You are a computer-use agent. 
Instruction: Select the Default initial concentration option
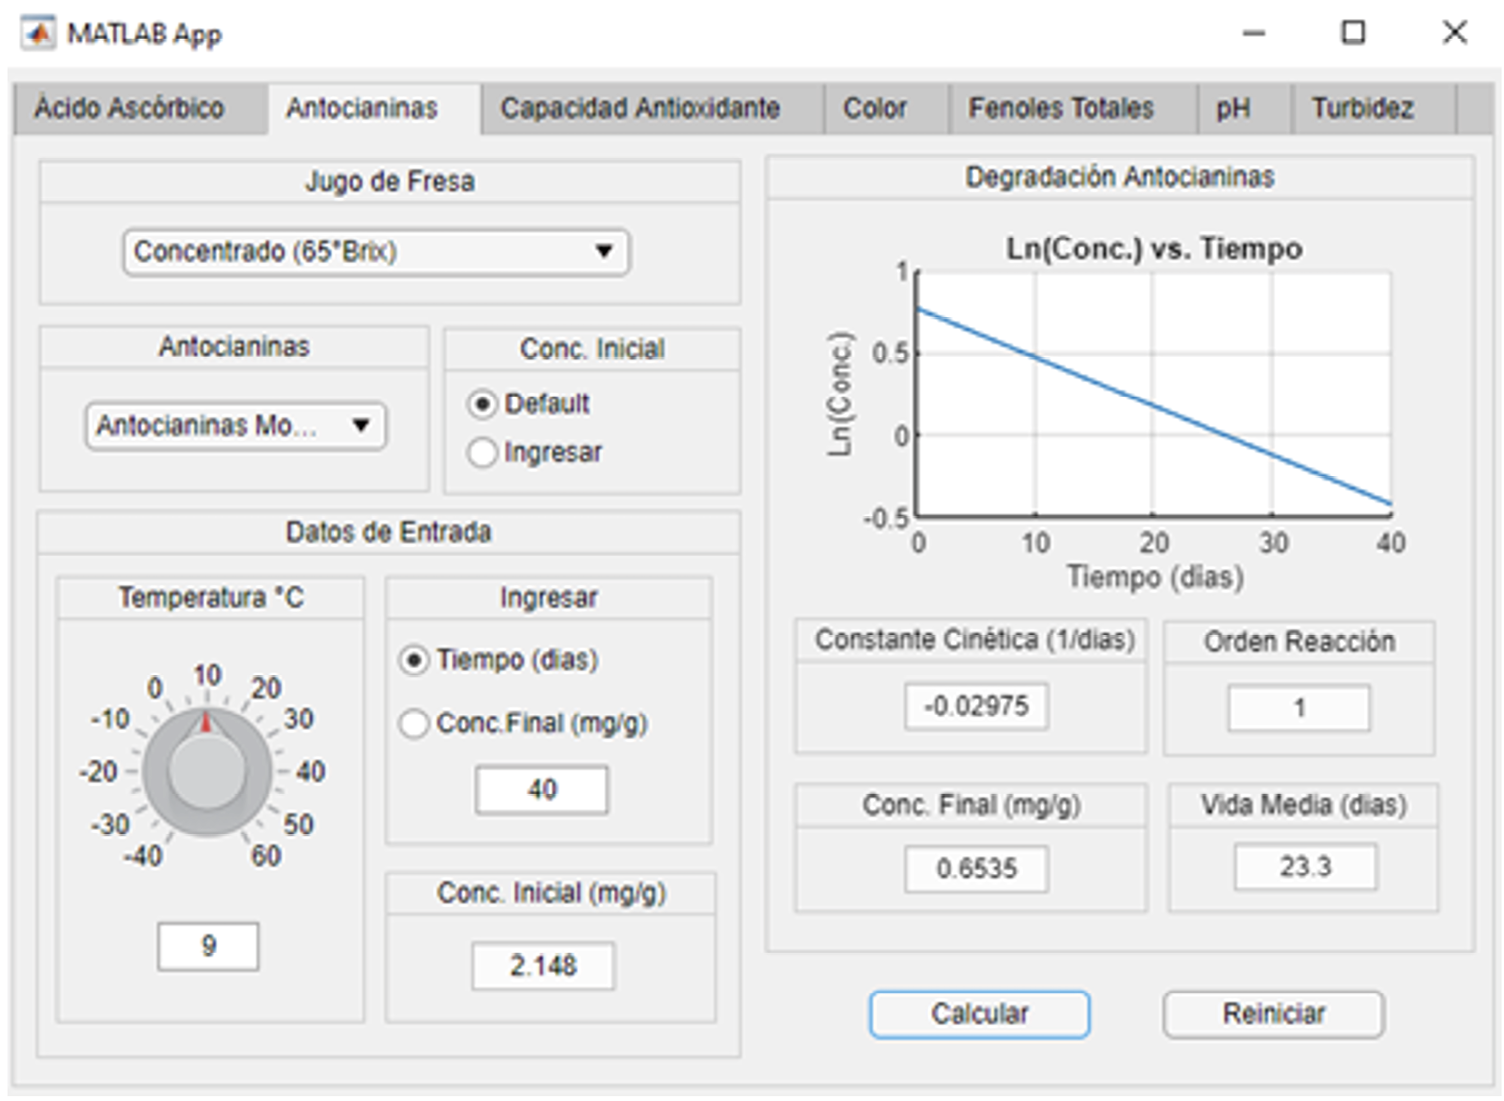(483, 404)
